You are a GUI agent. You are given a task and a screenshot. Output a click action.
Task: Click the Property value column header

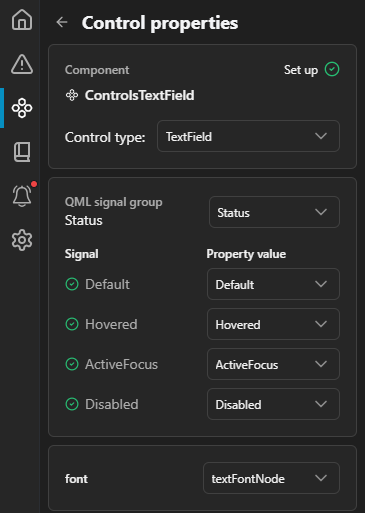point(246,254)
